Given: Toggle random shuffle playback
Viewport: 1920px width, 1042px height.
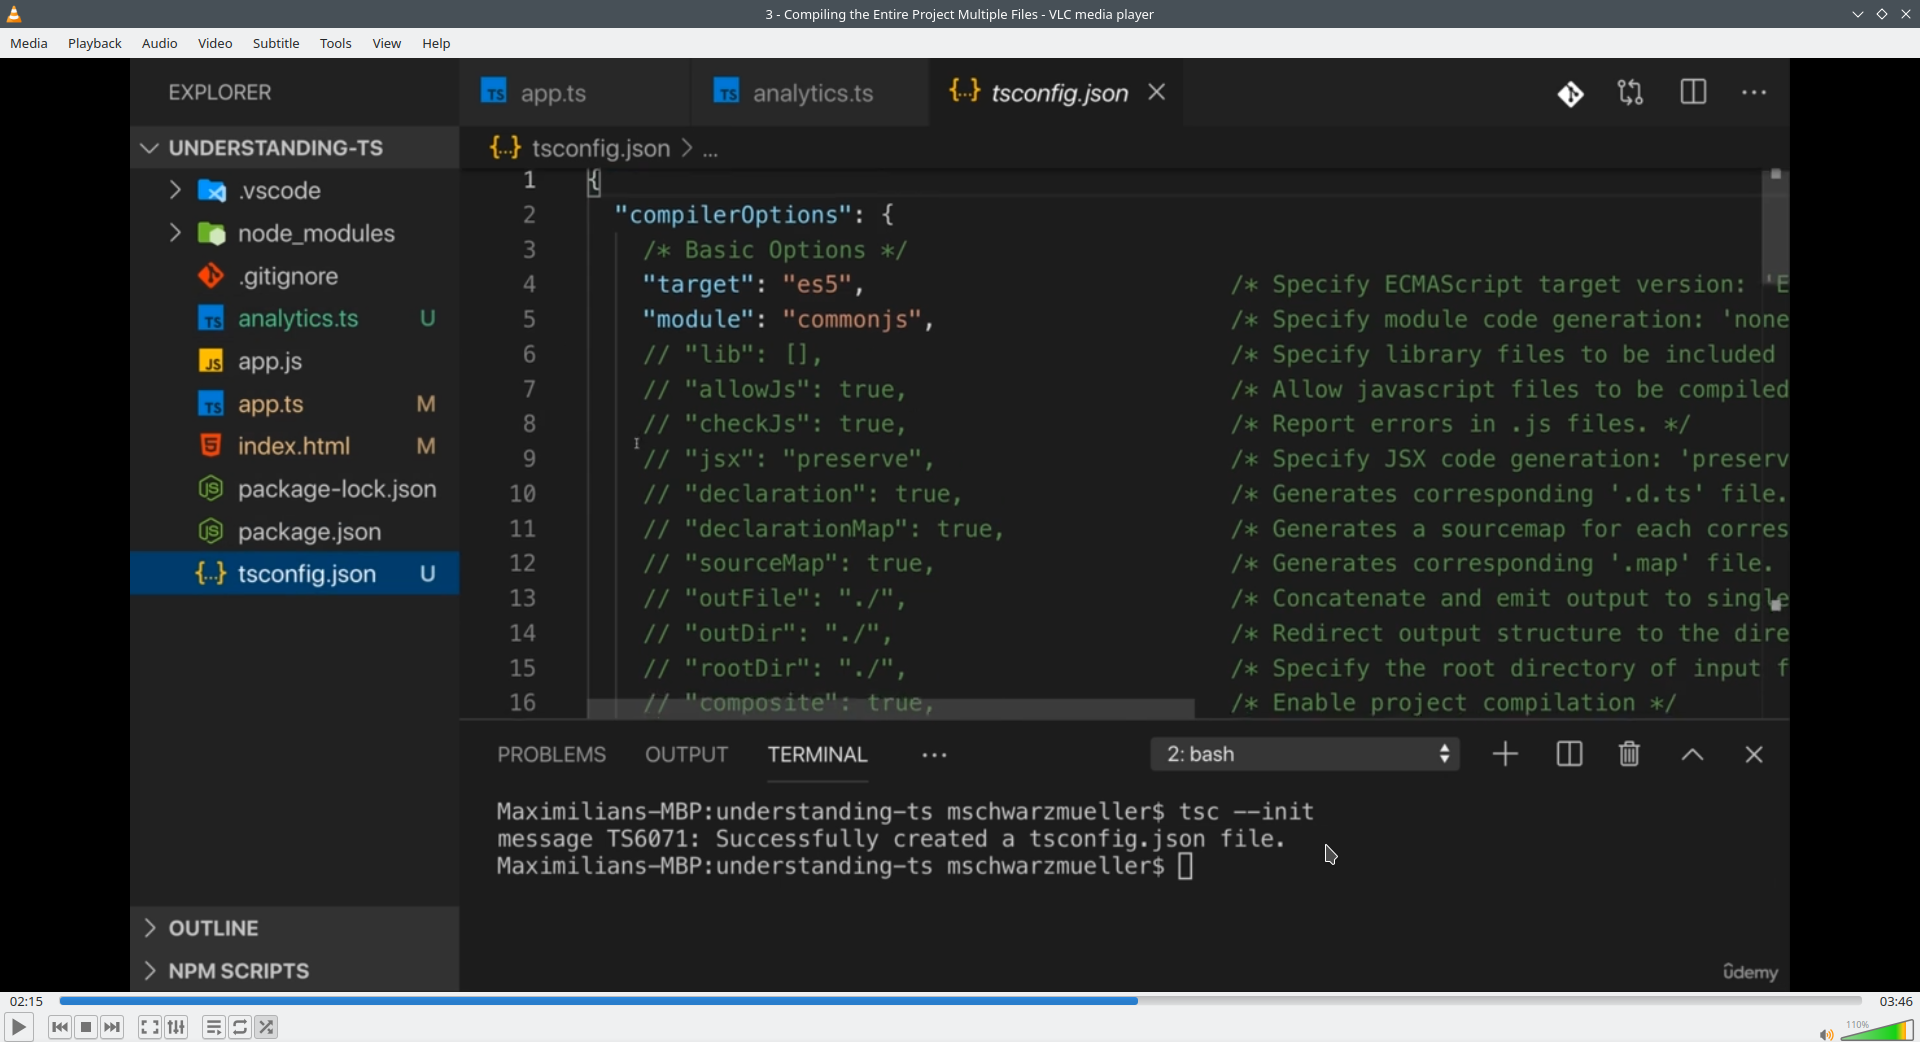Looking at the screenshot, I should (267, 1027).
